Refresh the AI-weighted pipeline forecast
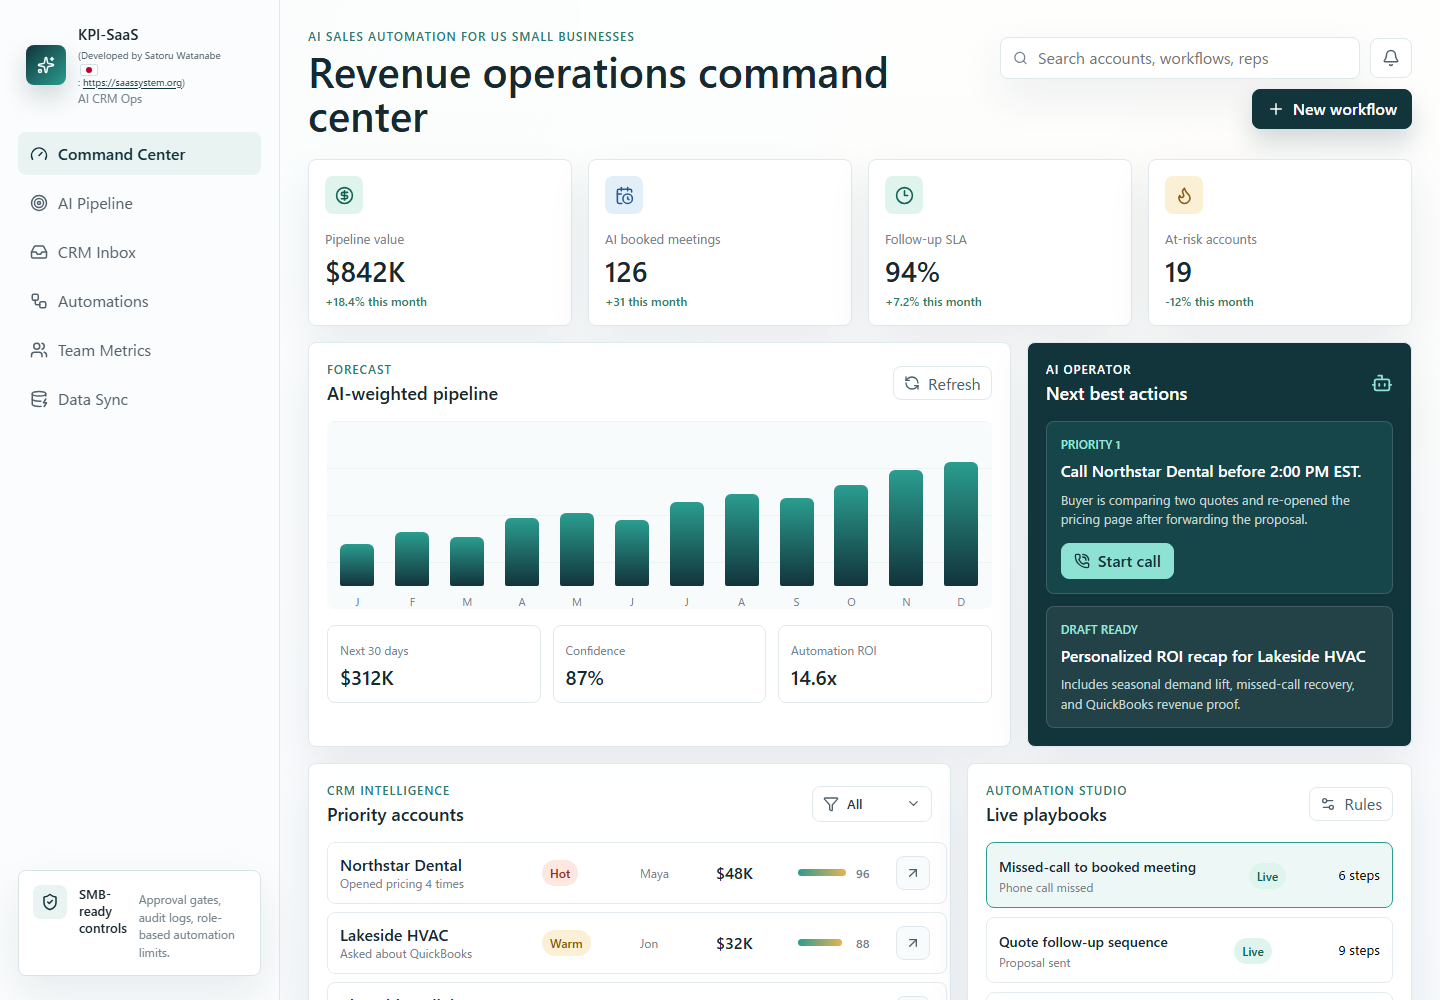This screenshot has width=1440, height=1000. point(942,384)
